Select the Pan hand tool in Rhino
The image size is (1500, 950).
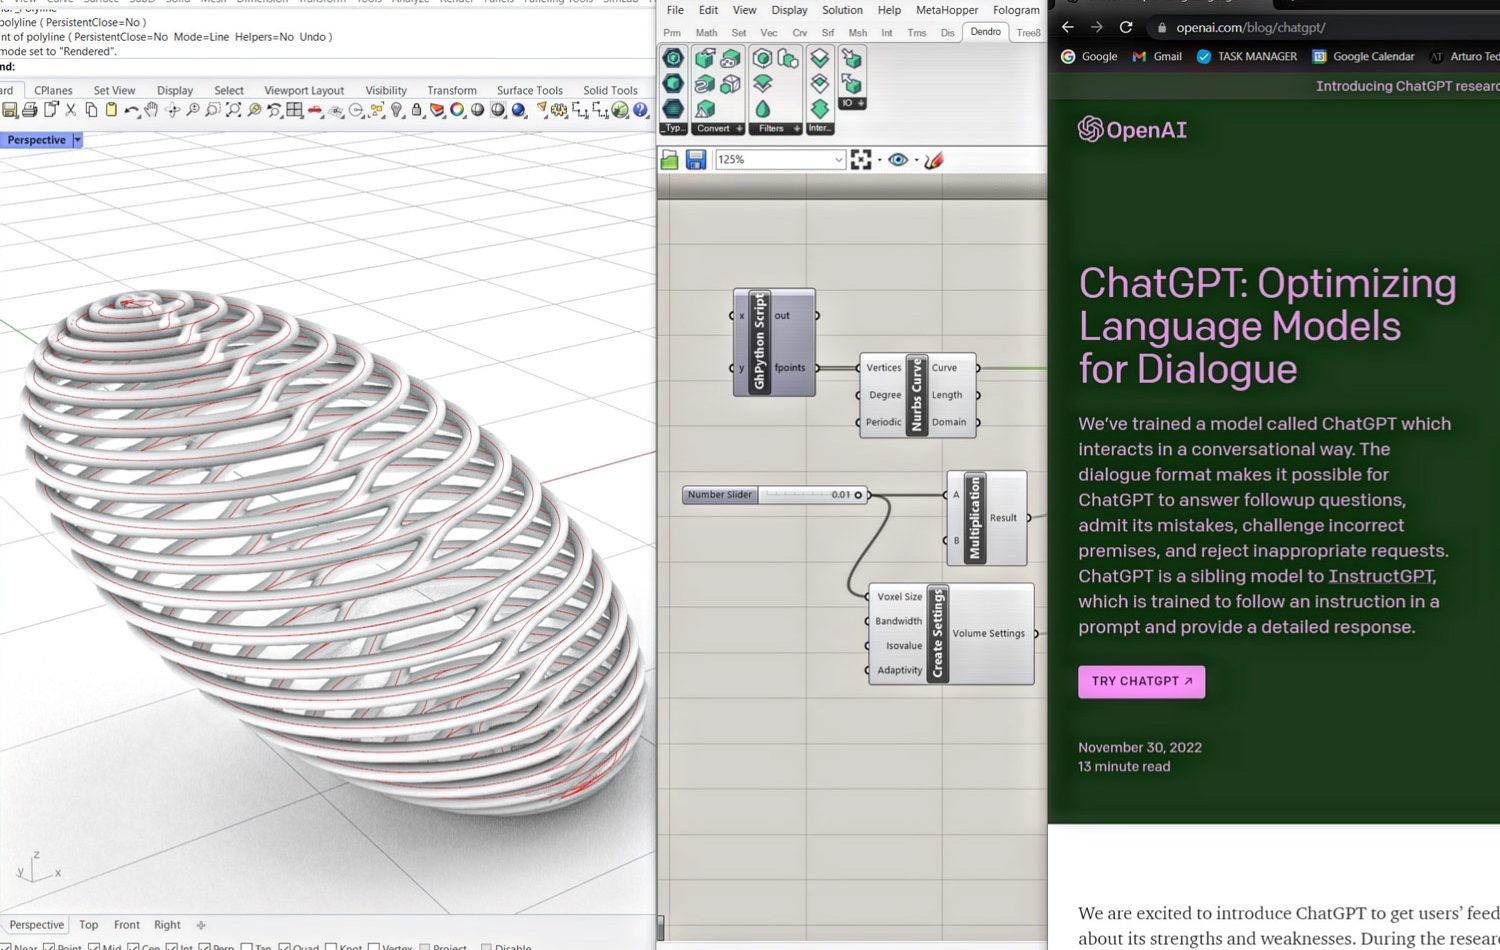tap(151, 110)
